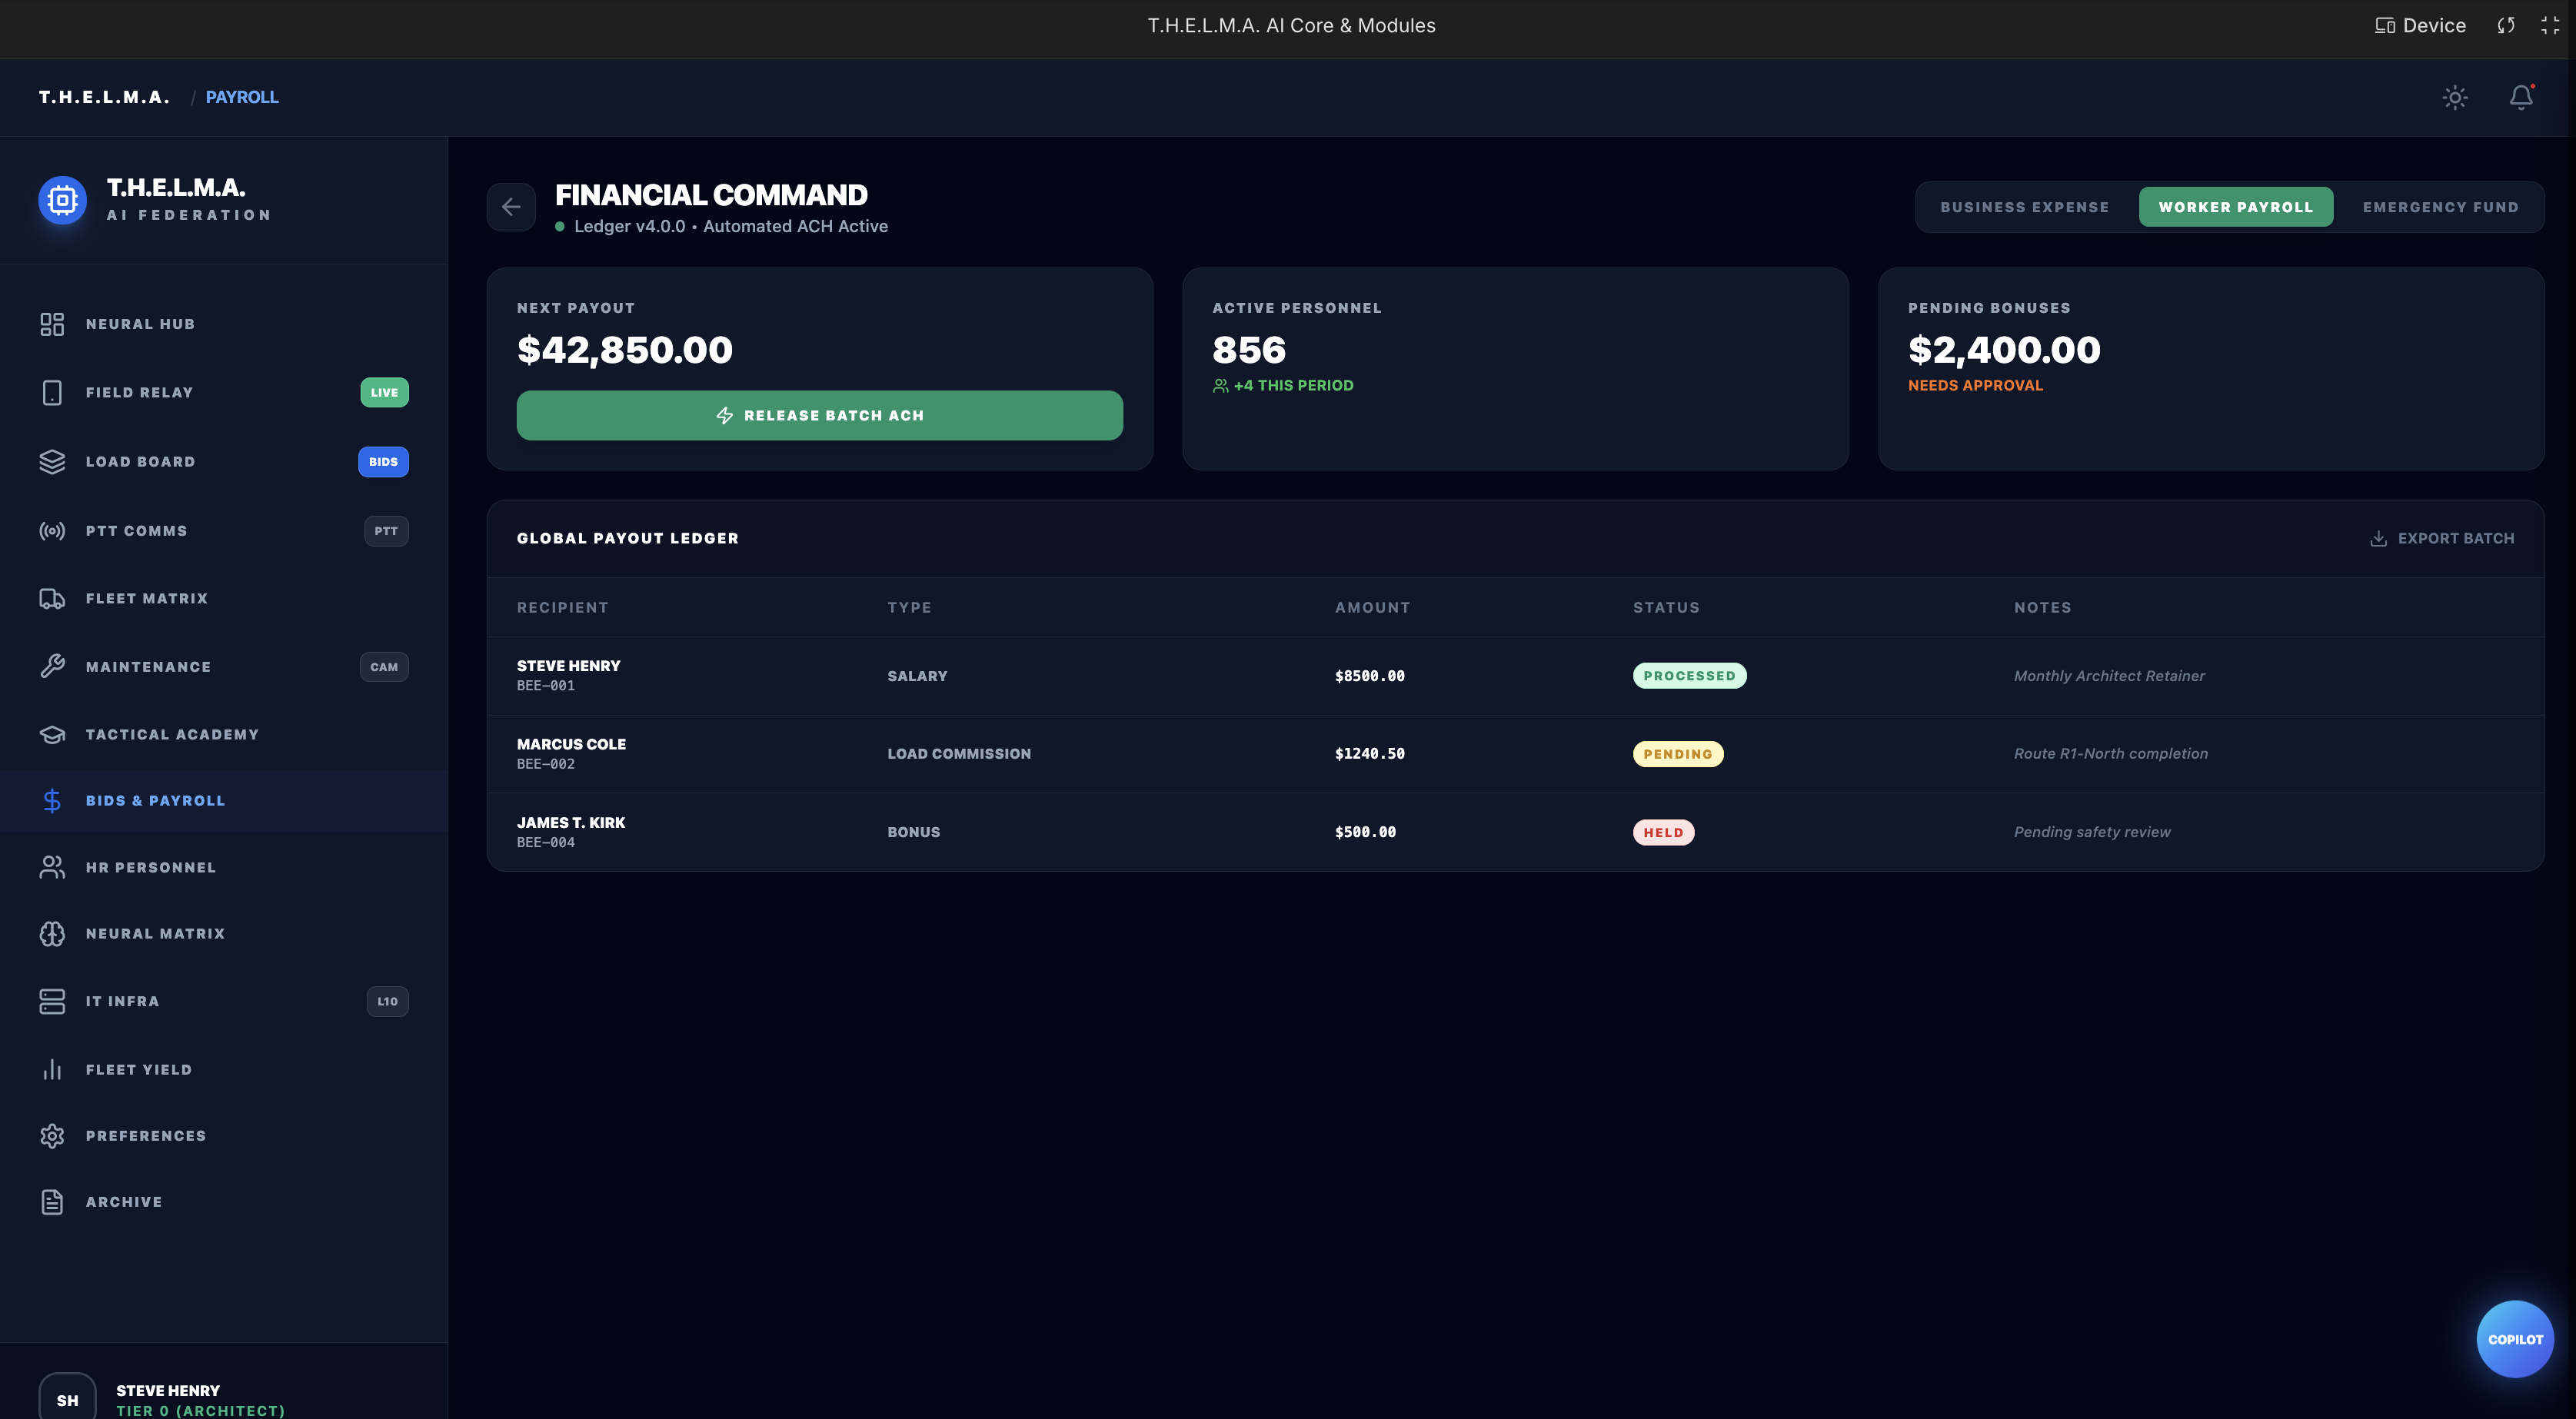Switch to Business Expense tab

tap(2024, 207)
